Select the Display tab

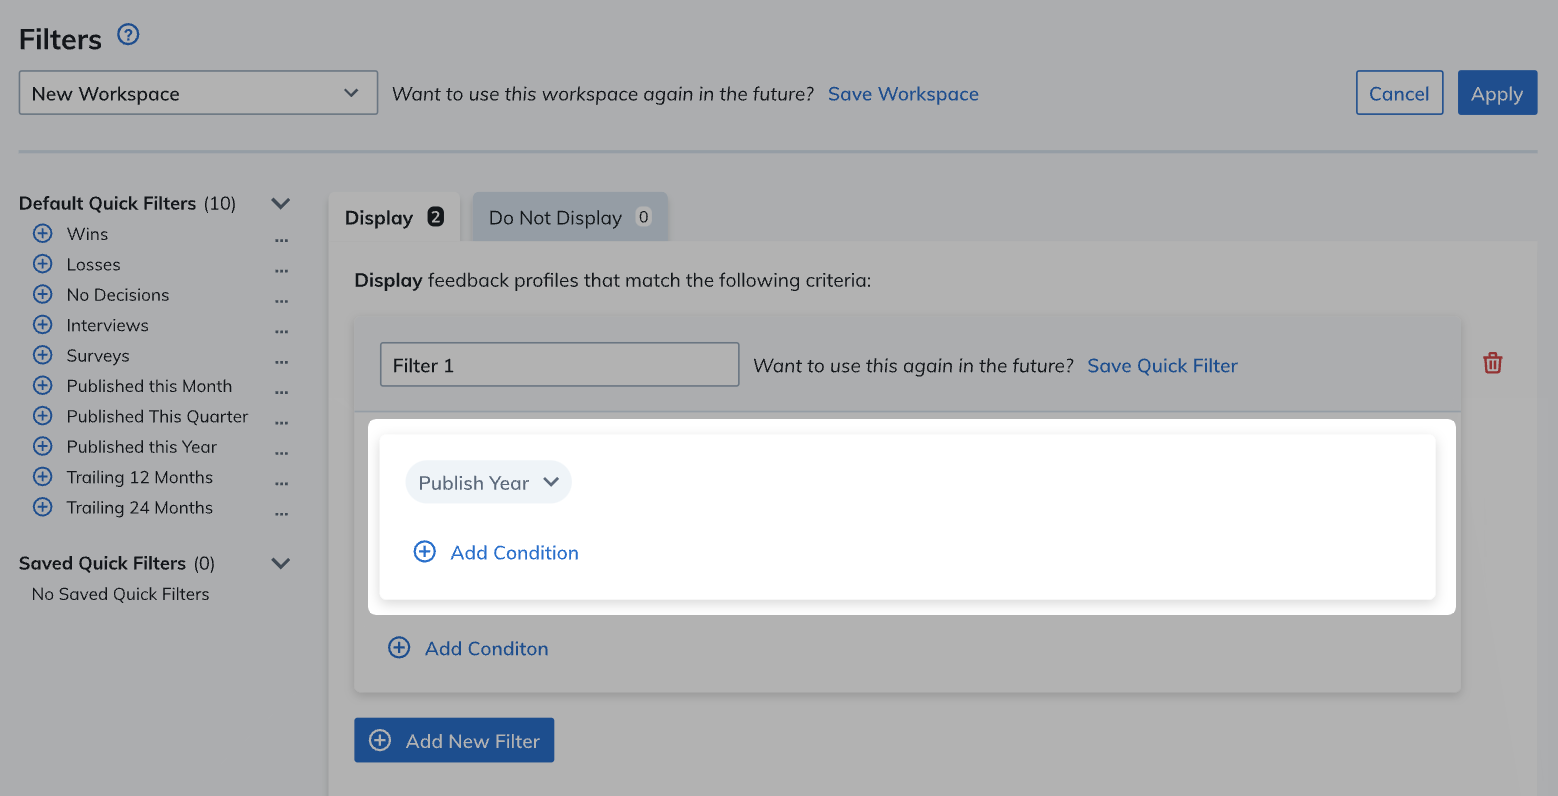point(394,217)
